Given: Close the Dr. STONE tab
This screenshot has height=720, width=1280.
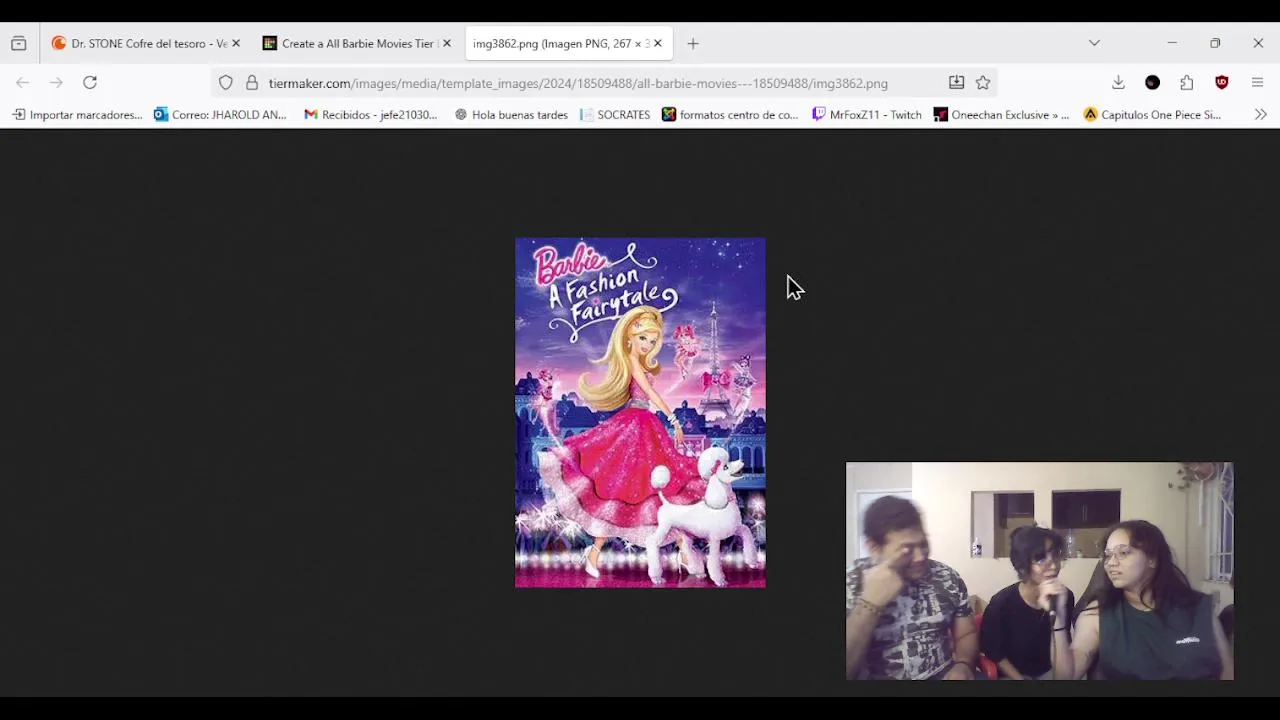Looking at the screenshot, I should click(236, 43).
